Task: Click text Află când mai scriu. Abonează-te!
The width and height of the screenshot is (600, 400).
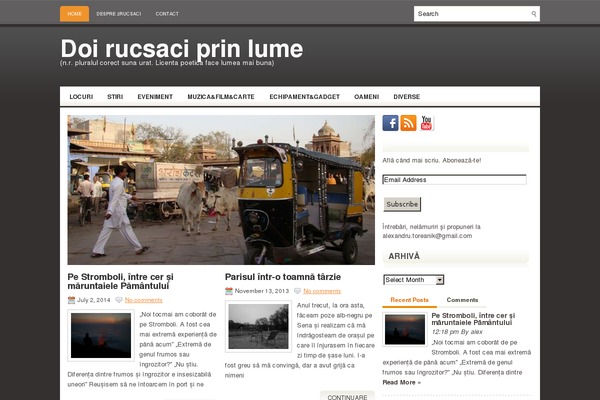Action: 432,160
